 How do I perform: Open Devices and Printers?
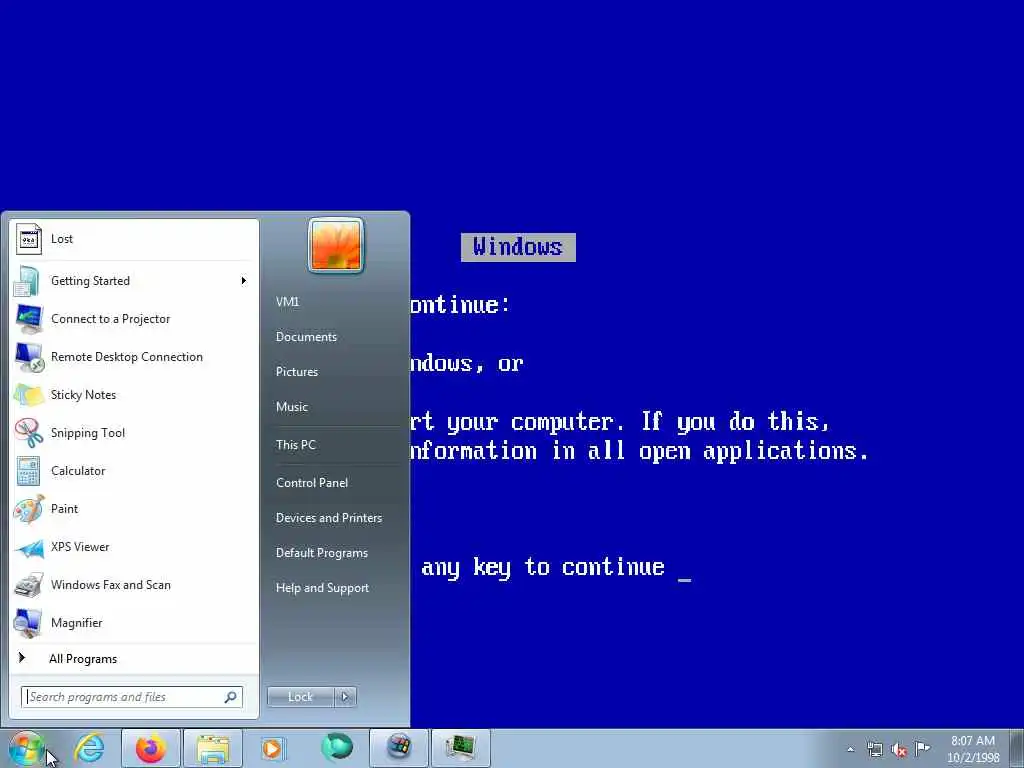coord(328,518)
